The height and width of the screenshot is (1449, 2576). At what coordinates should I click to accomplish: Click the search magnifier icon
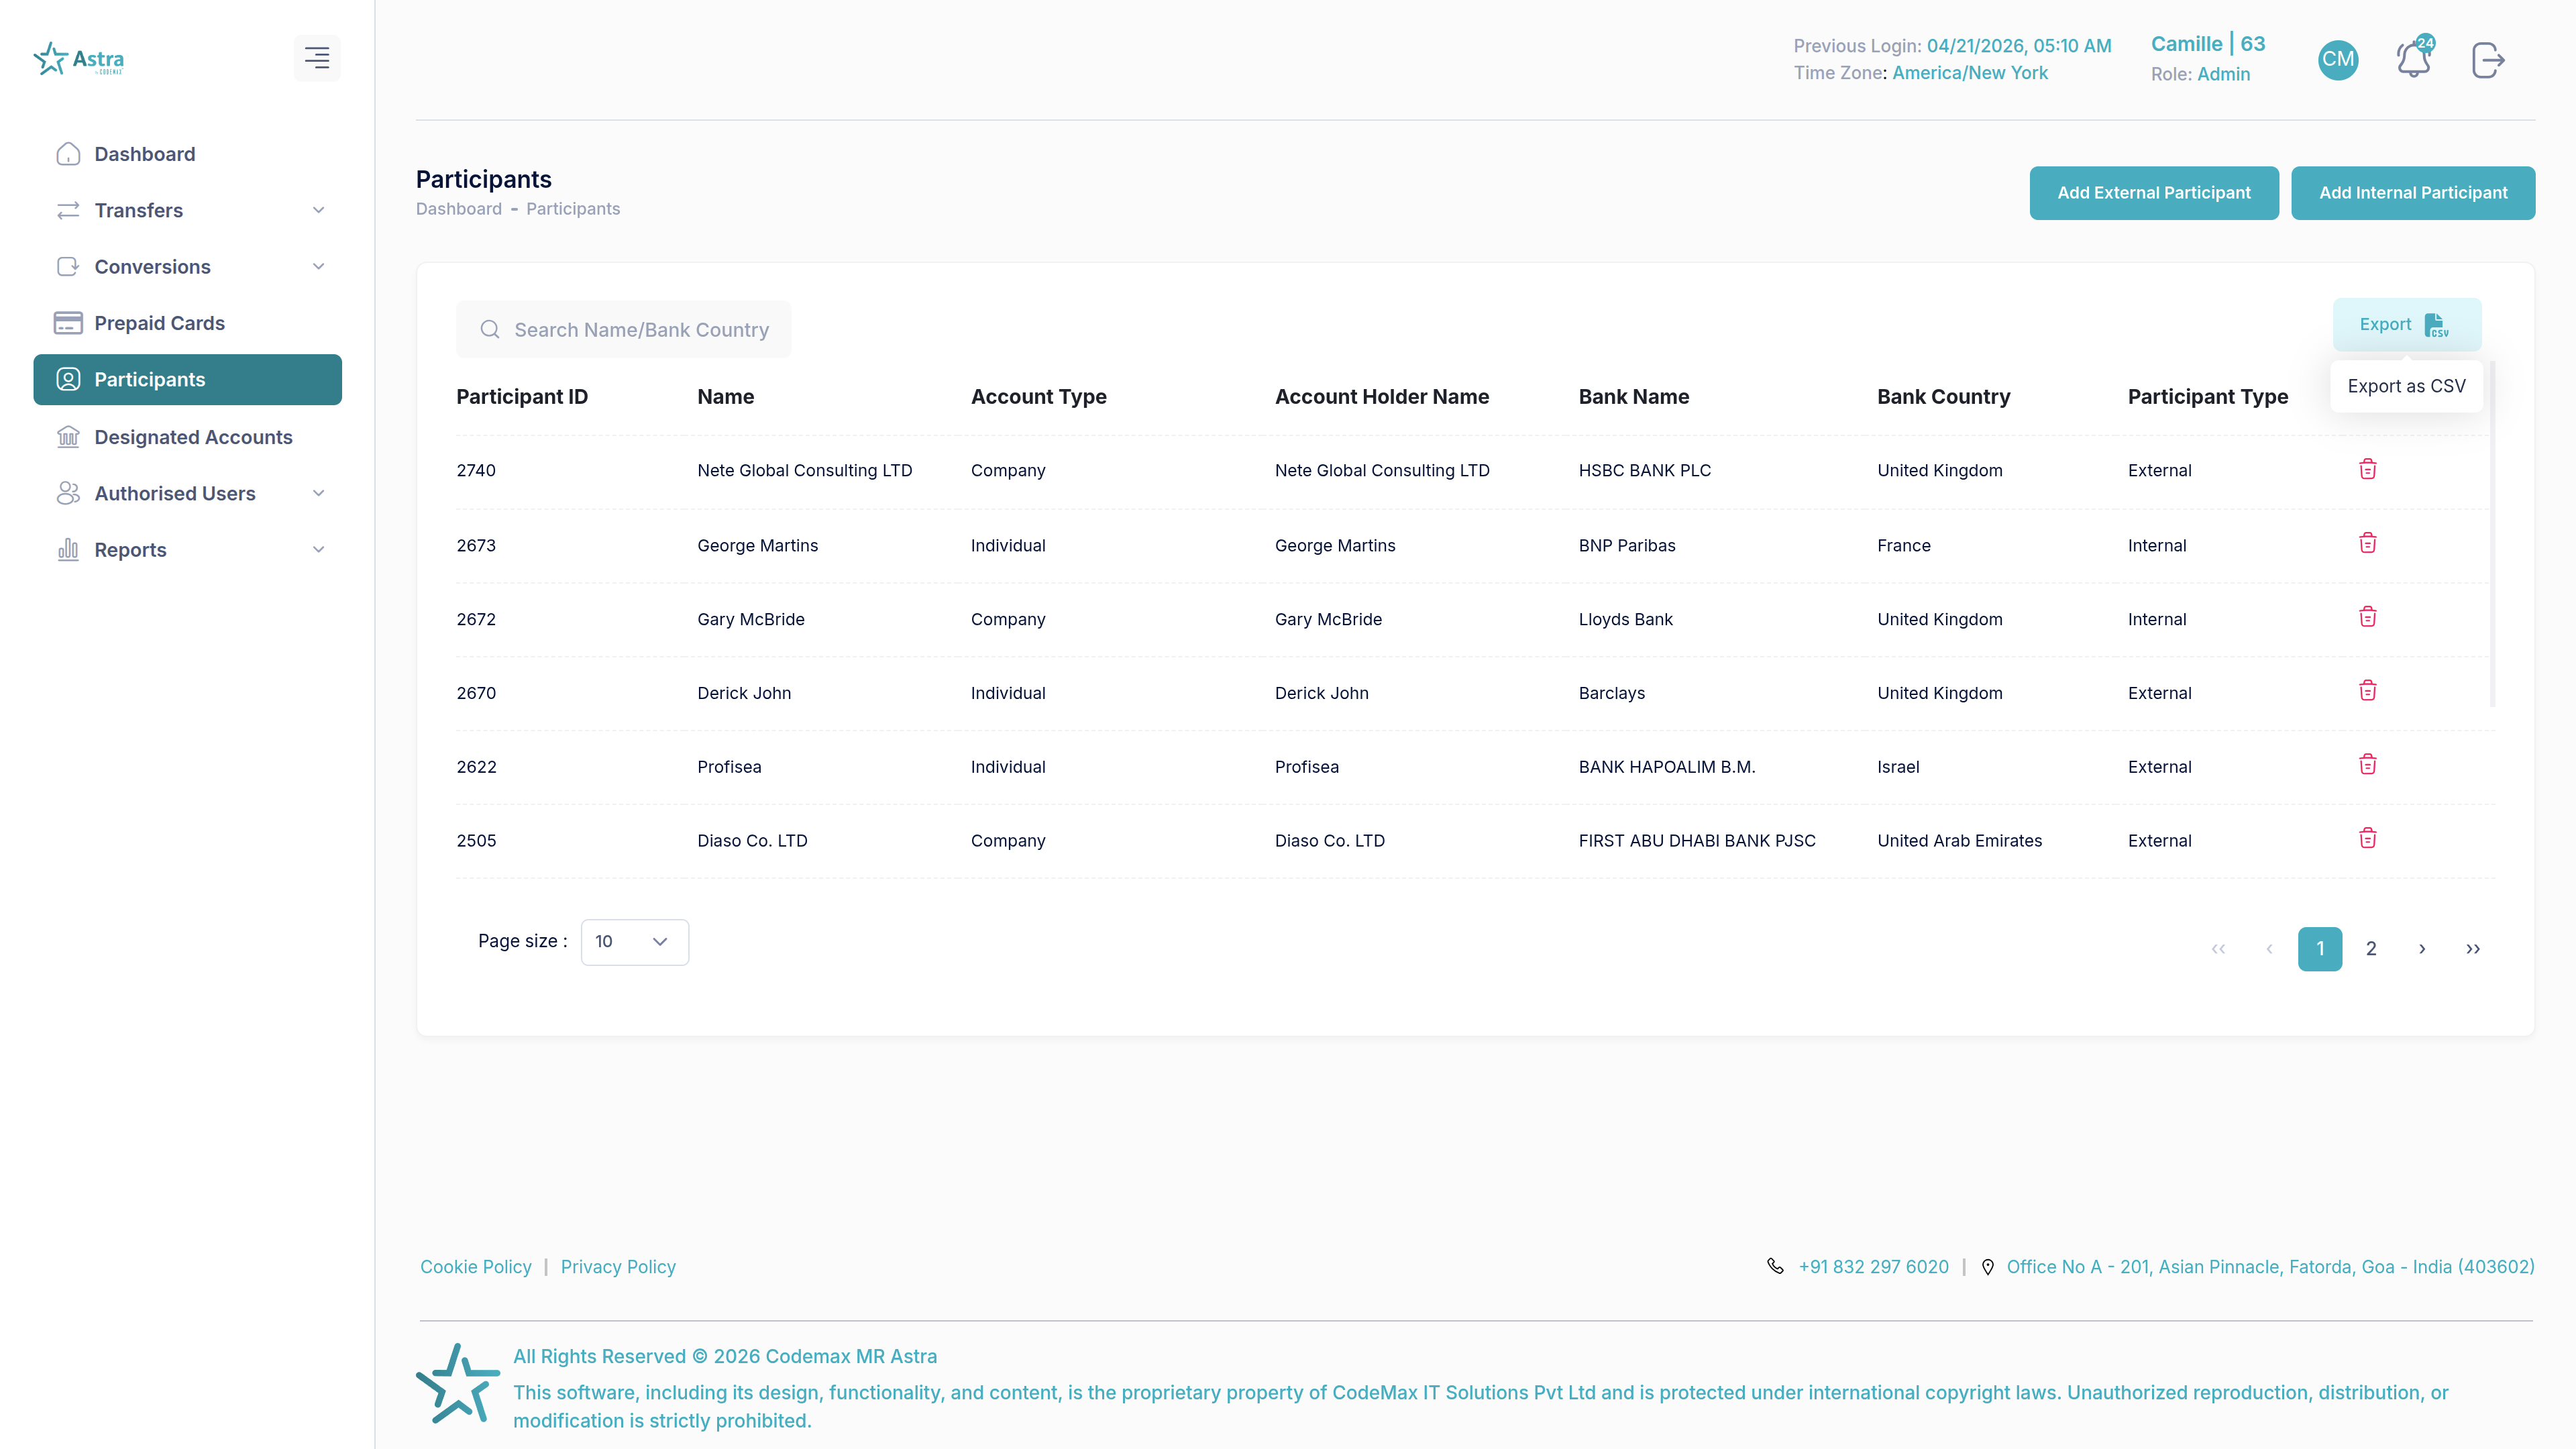pos(490,329)
